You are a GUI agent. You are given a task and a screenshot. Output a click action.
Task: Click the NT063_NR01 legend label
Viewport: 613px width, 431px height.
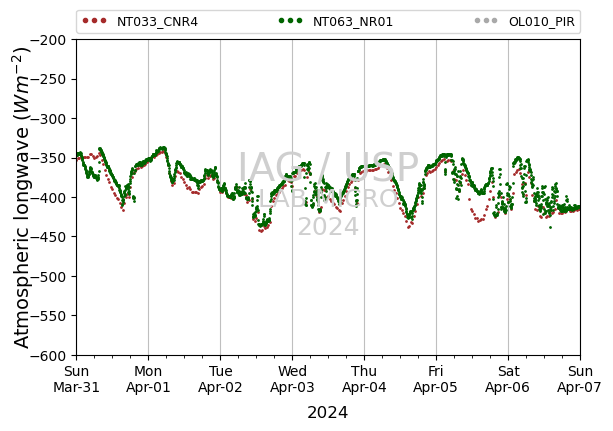(x=353, y=22)
